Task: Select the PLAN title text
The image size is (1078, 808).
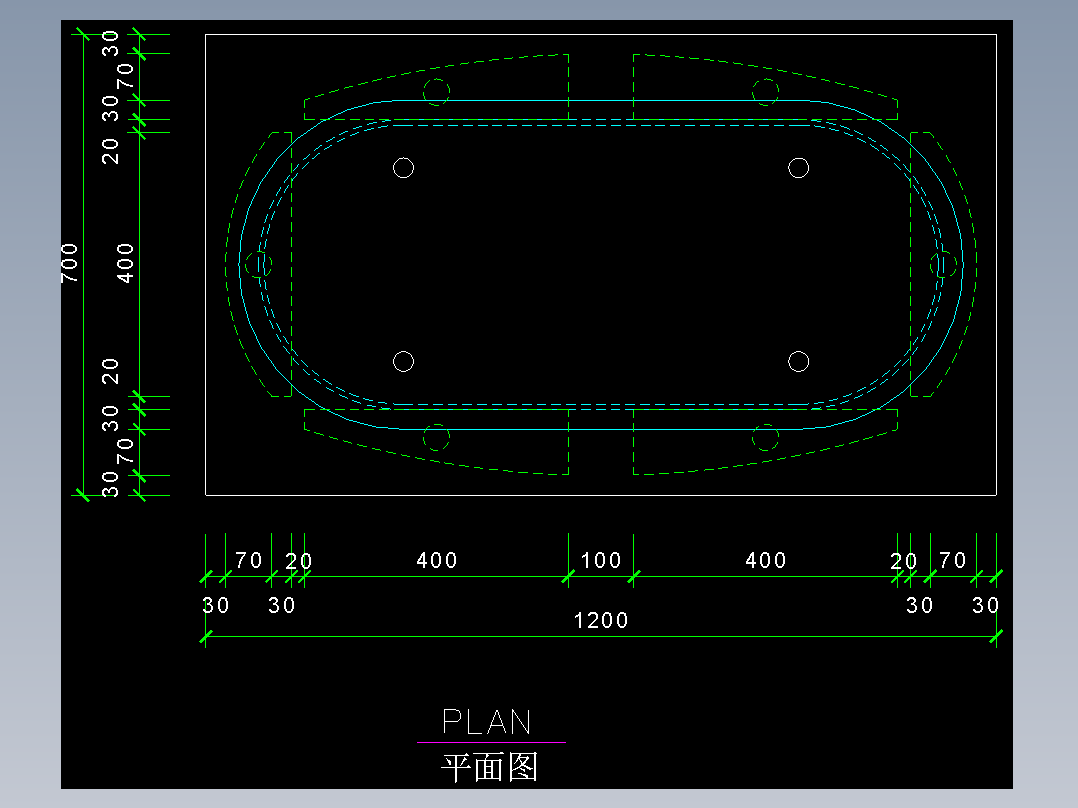Action: pos(487,722)
